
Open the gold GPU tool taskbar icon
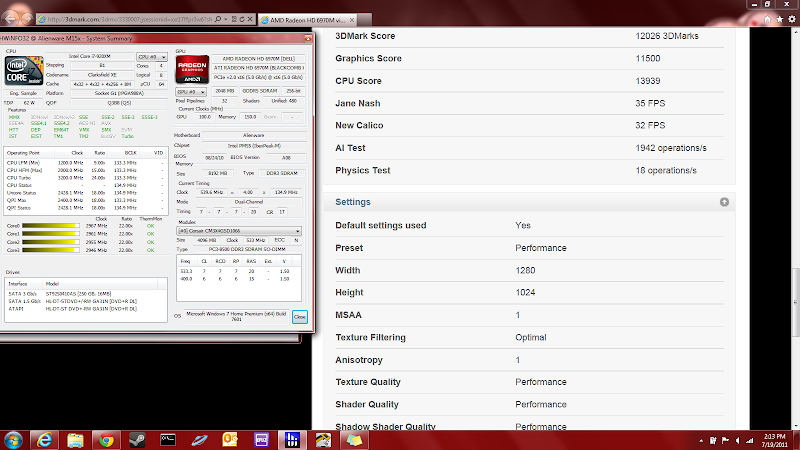point(323,440)
